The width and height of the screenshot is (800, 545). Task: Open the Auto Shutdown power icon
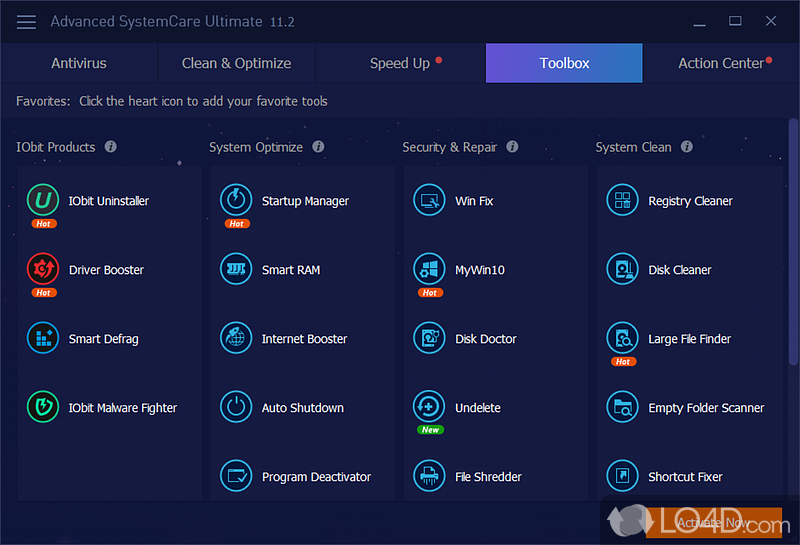(x=236, y=407)
